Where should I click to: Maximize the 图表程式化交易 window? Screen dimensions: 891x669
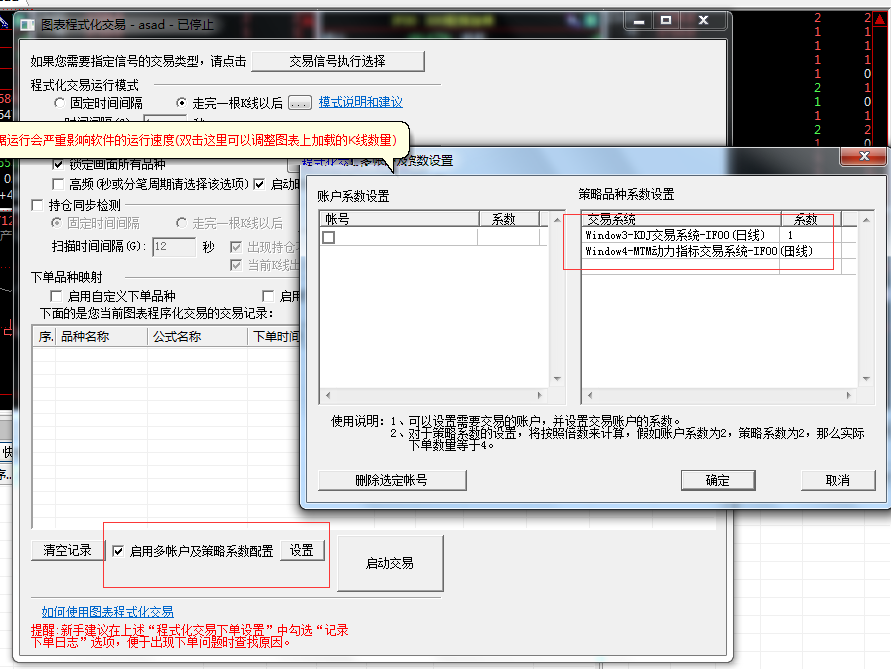666,21
